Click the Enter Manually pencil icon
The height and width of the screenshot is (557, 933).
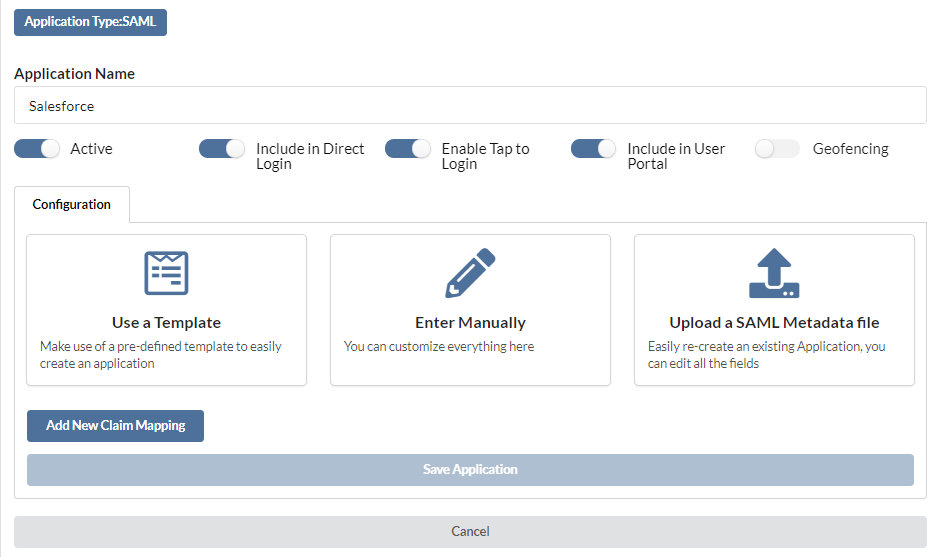pos(470,273)
